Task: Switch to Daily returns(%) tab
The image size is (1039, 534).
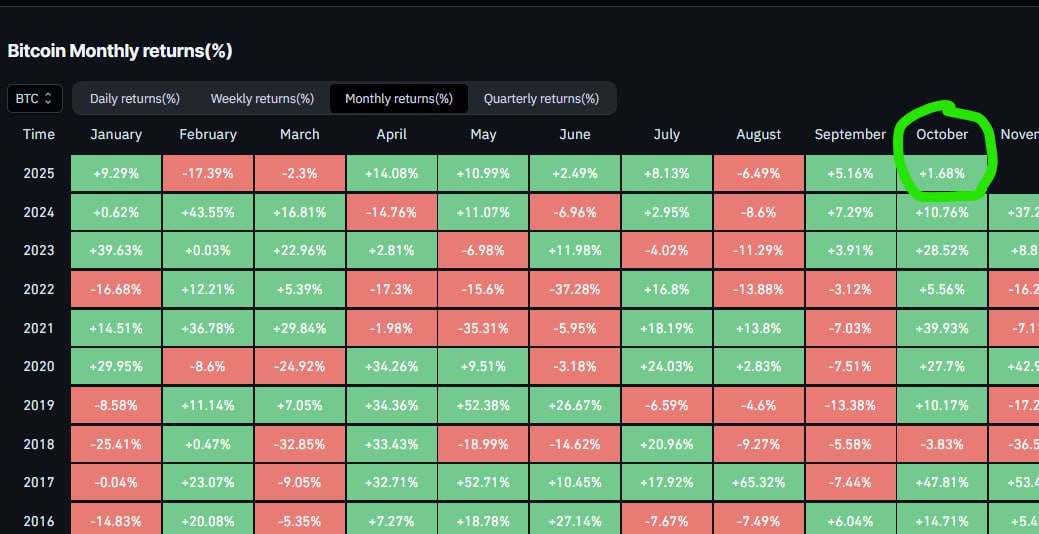Action: [135, 98]
